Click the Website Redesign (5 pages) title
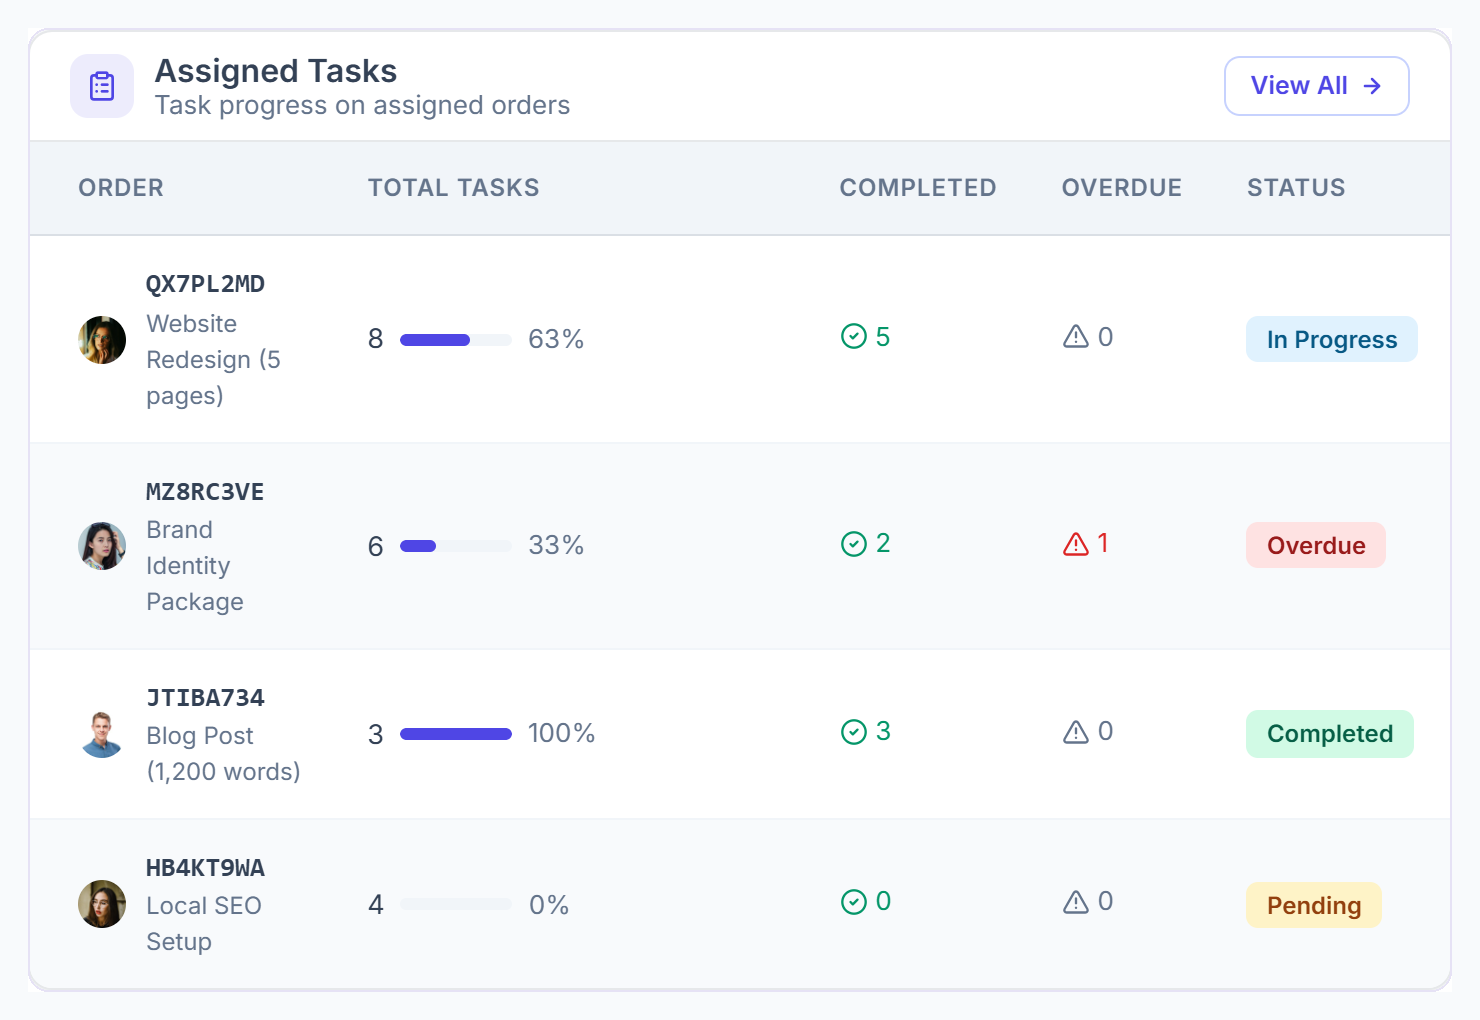 213,360
